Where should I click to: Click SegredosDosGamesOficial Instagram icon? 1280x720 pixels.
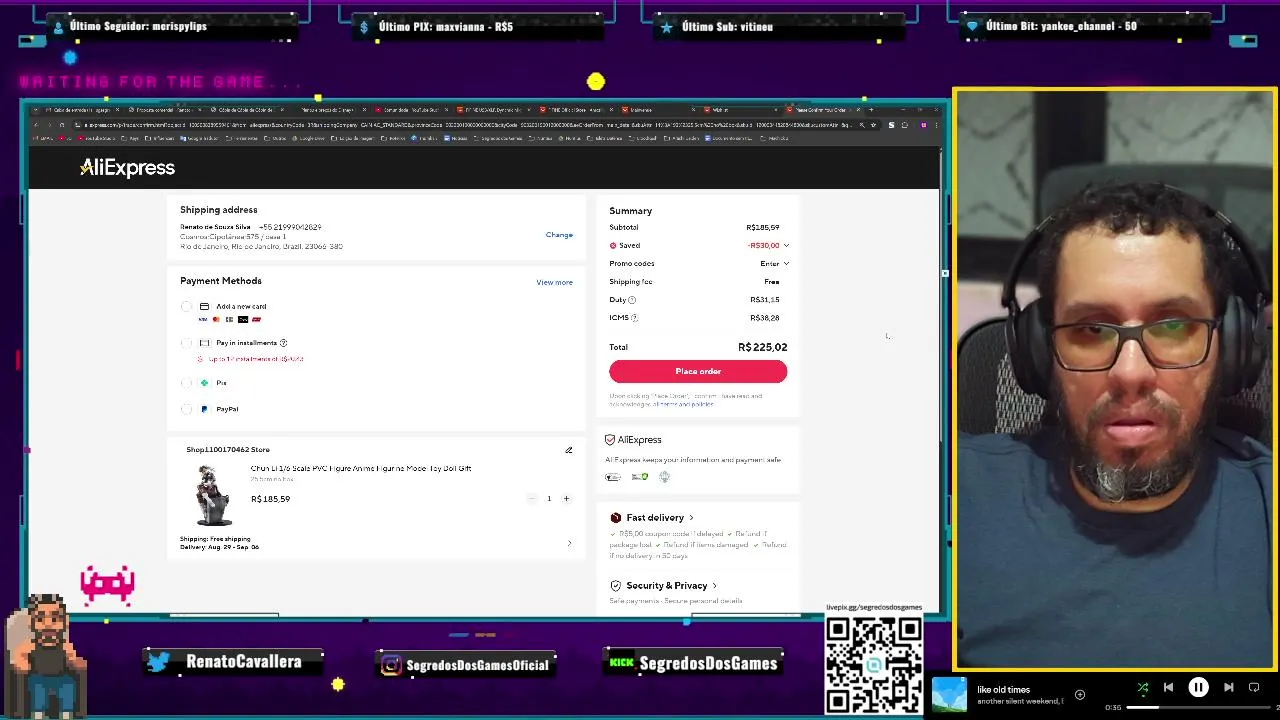(x=392, y=665)
